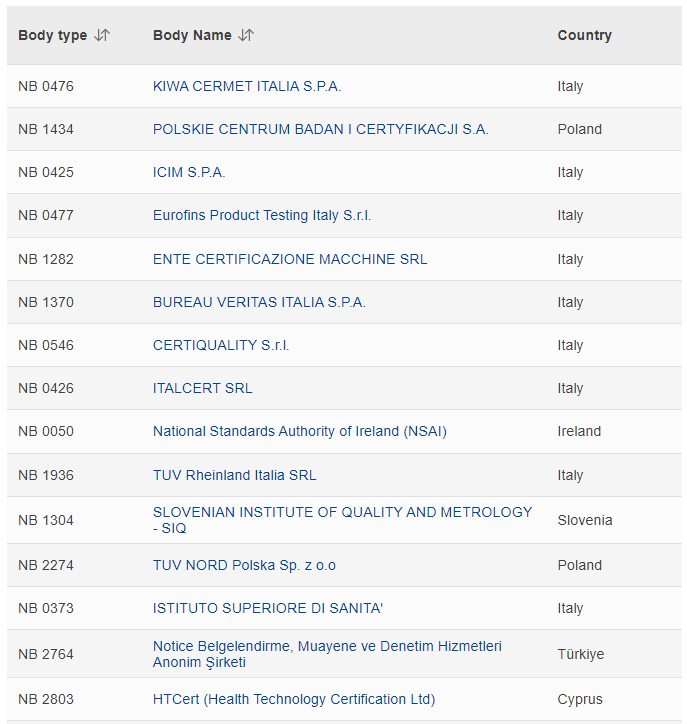Click Italy in the NB 0426 row
Screen dimensions: 687x724
click(x=570, y=388)
